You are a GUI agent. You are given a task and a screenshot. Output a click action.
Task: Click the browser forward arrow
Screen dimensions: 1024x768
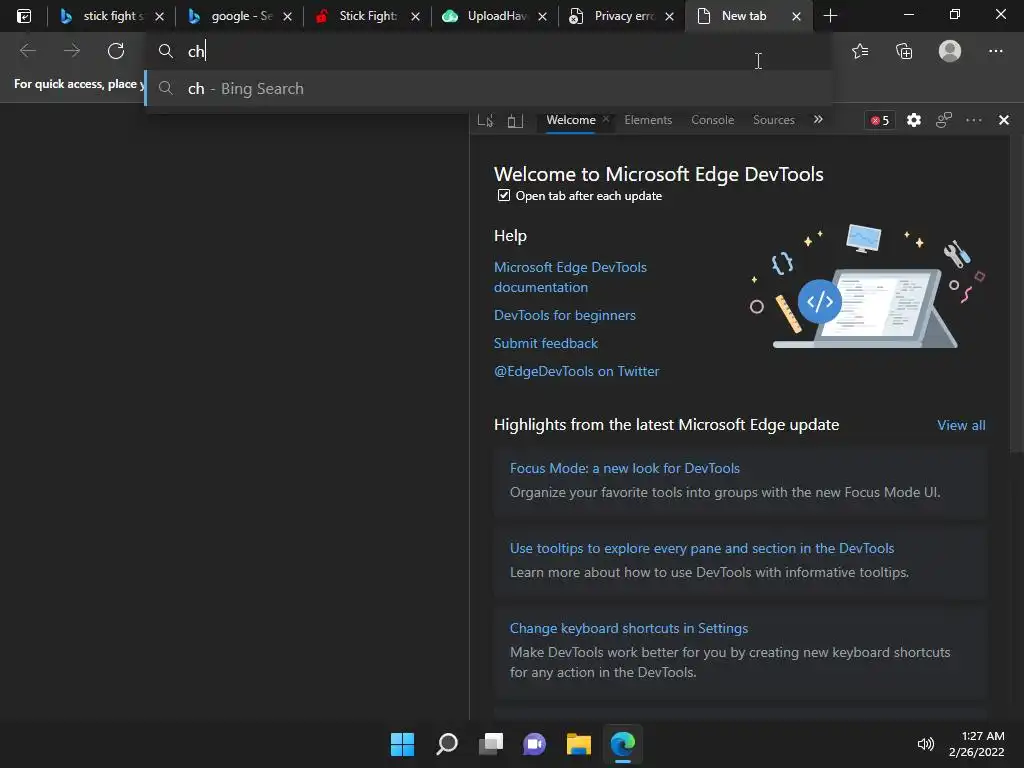pyautogui.click(x=72, y=51)
